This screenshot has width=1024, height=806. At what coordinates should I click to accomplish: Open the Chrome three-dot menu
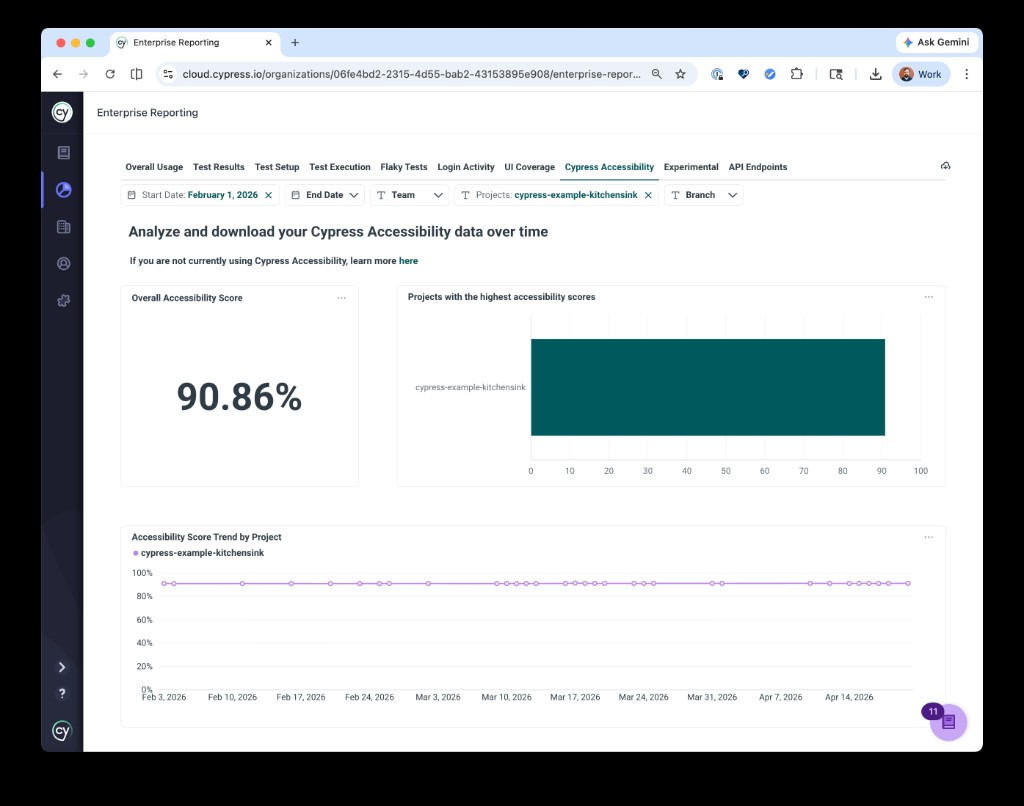(x=967, y=74)
